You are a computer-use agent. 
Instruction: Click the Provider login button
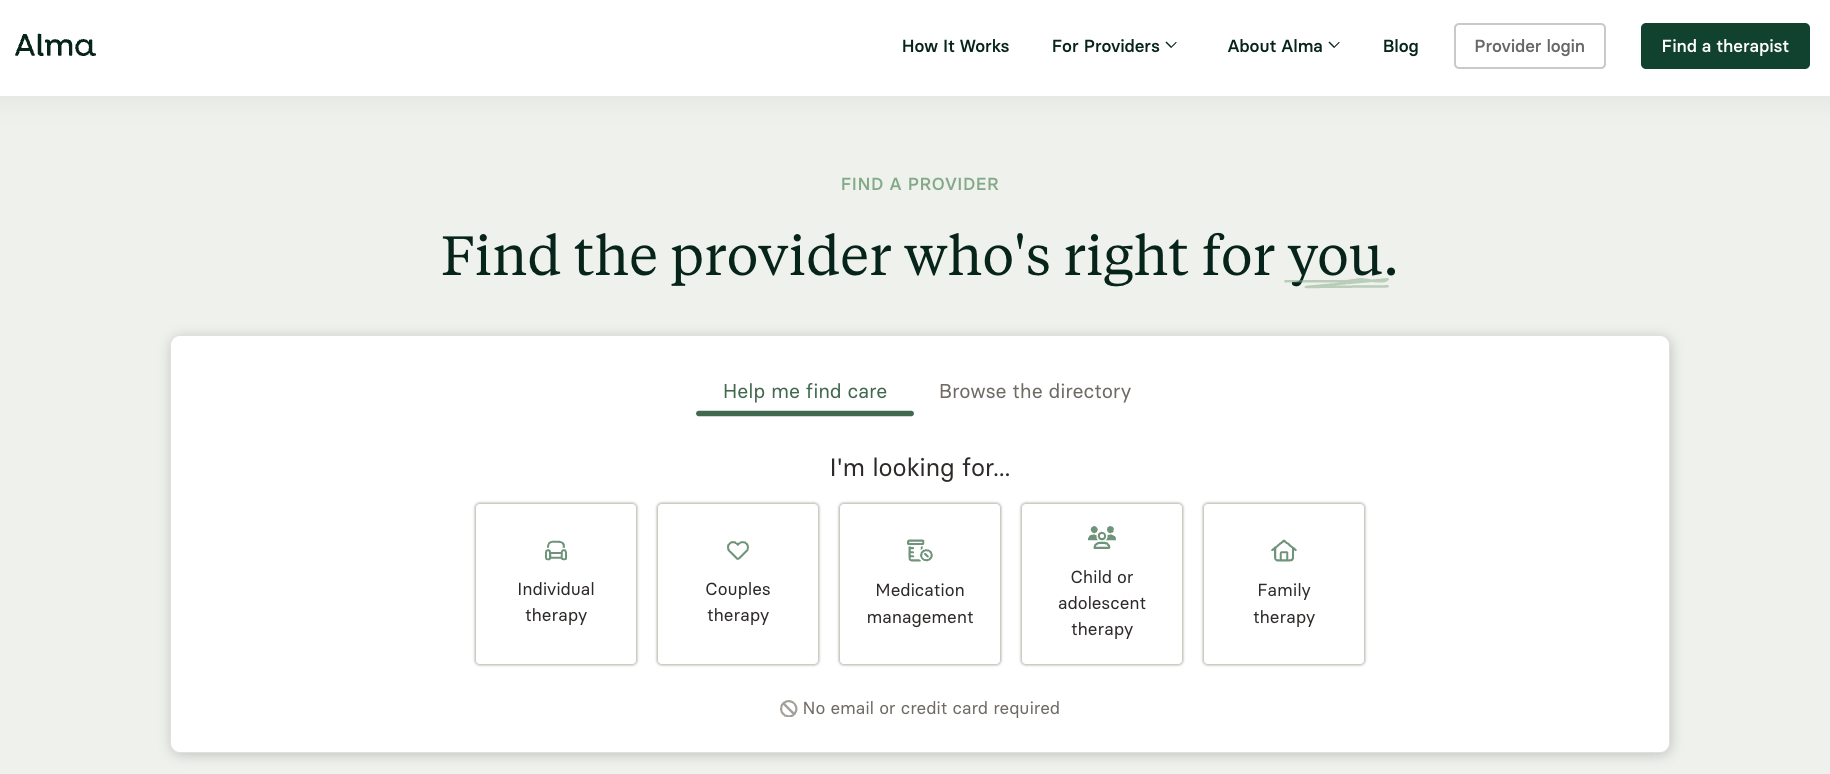click(x=1529, y=46)
